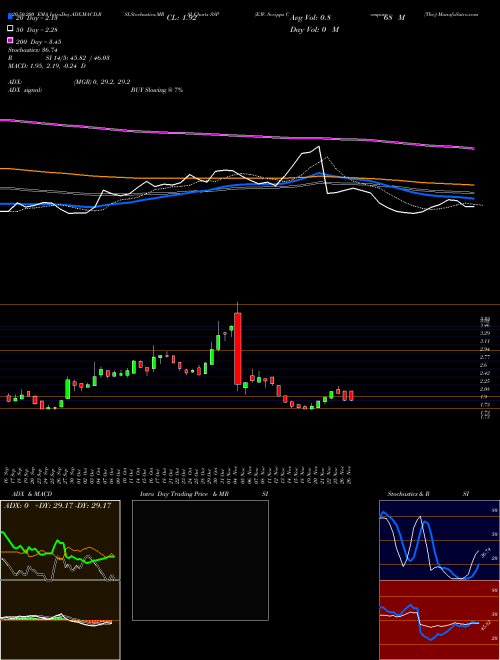Screen dimensions: 500x660
Task: Click the magenta 200 Day legend swatch
Action: pyautogui.click(x=10, y=41)
